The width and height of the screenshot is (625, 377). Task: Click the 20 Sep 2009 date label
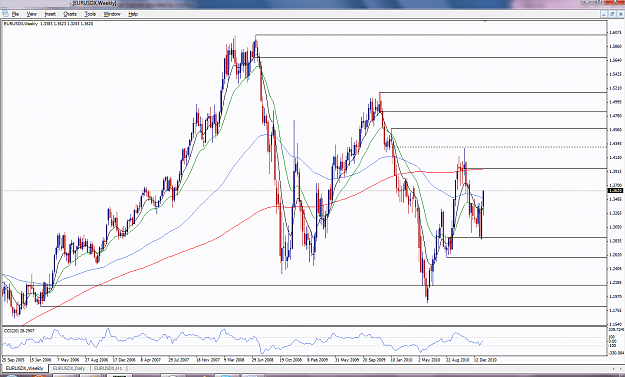tap(374, 359)
